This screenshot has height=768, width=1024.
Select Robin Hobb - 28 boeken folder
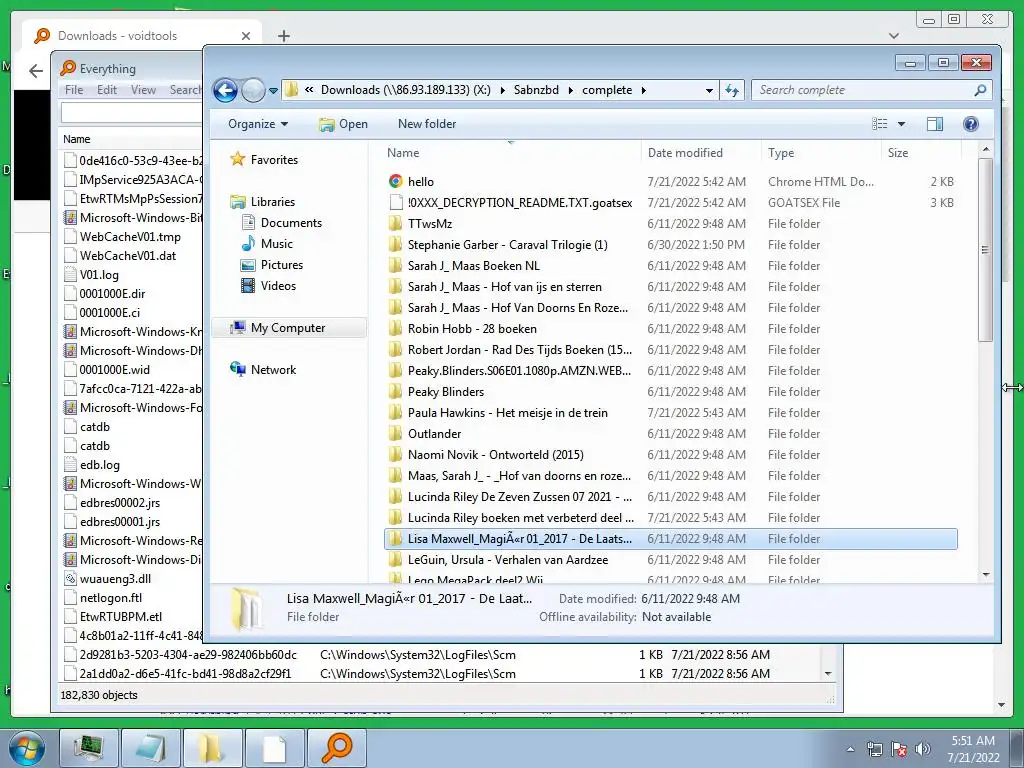[x=472, y=328]
